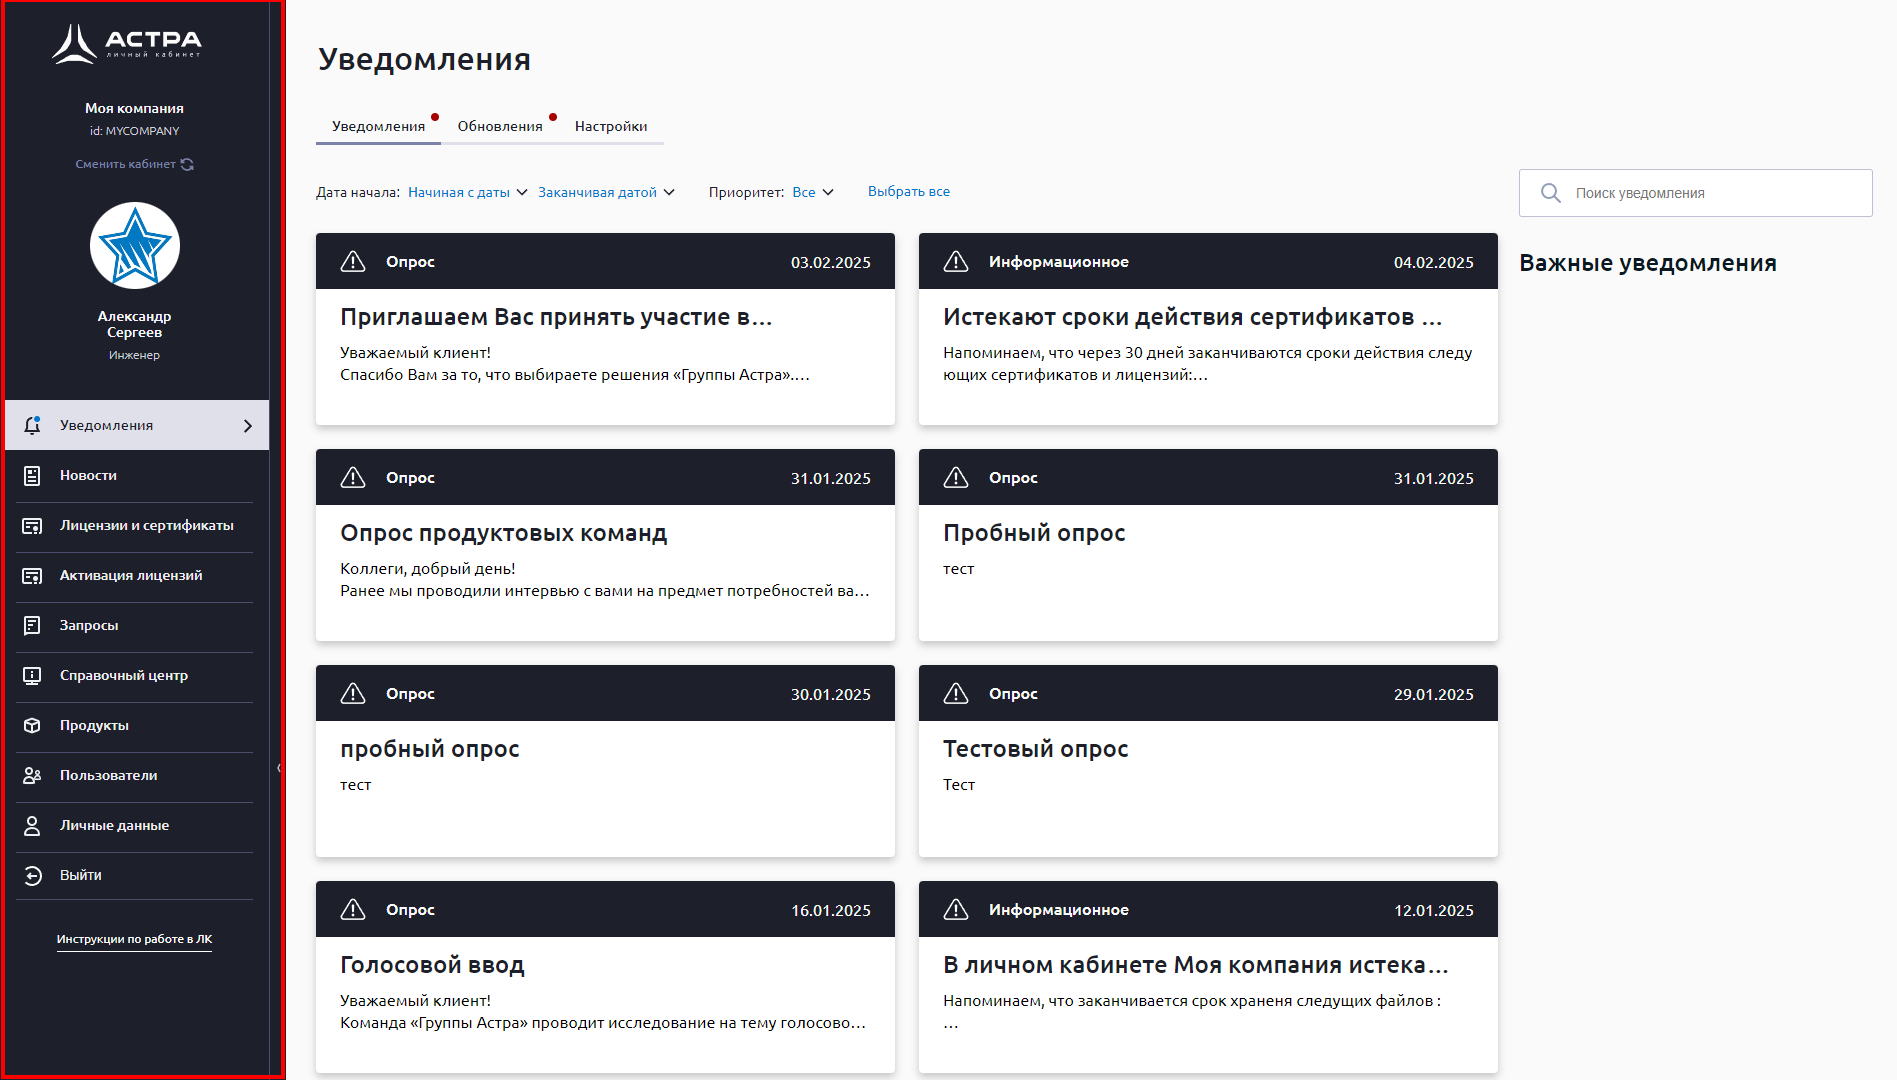Click the Help center (Справочный центр) icon
This screenshot has height=1080, width=1897.
point(32,676)
